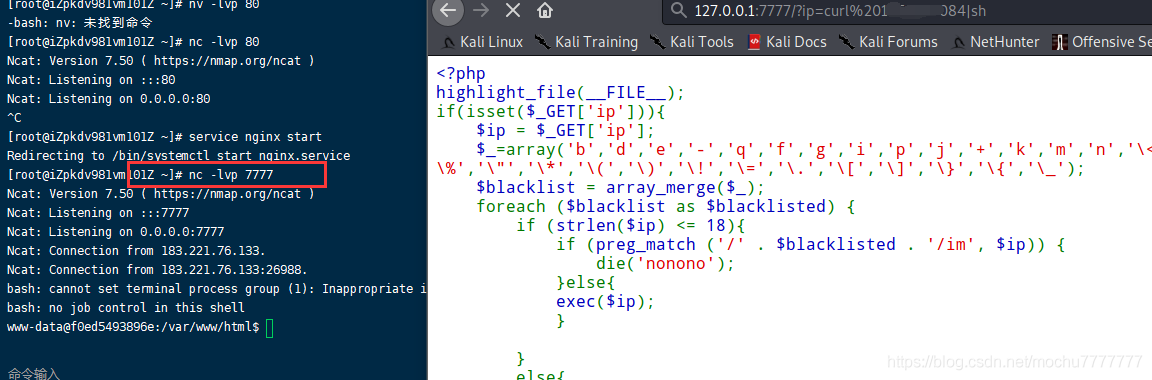This screenshot has height=380, width=1152.
Task: Stop page loading with X button
Action: point(513,10)
